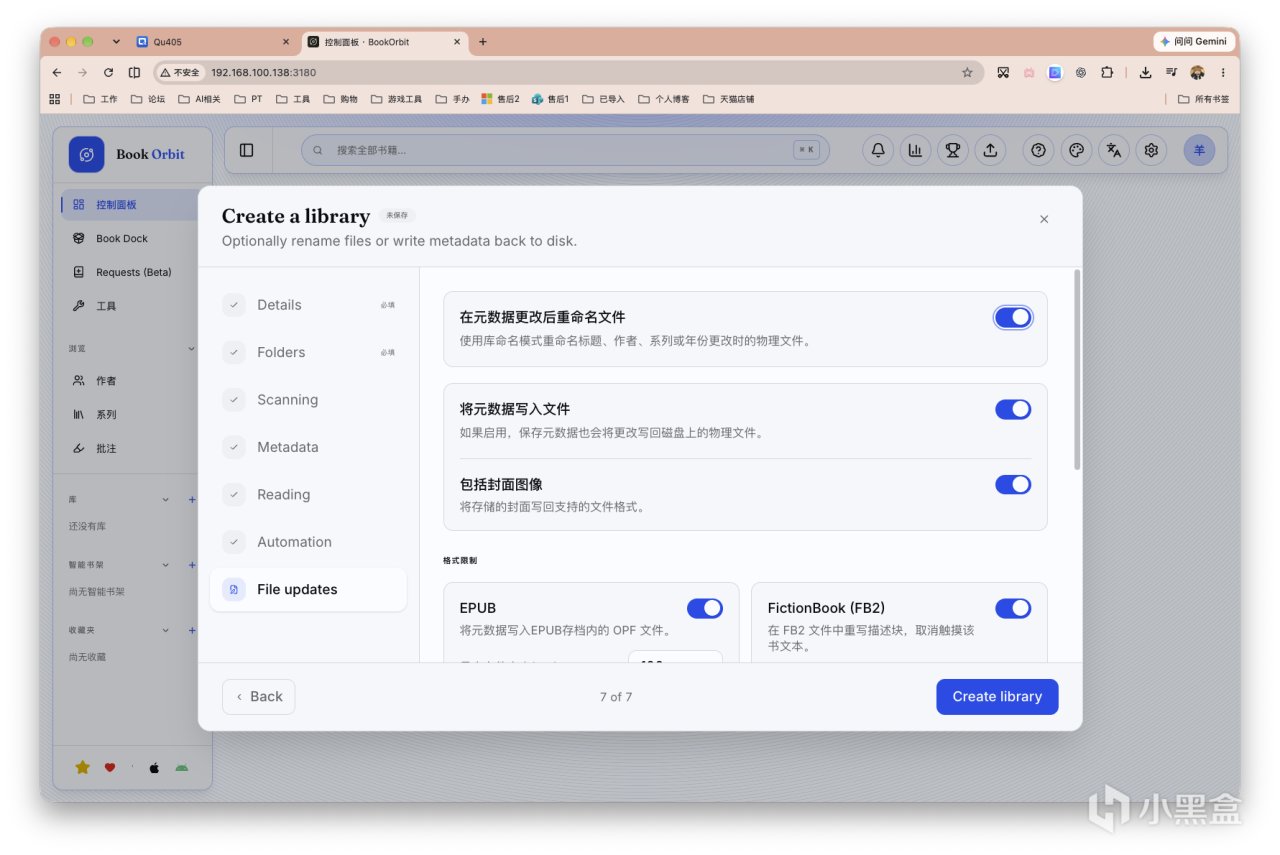Click the user avatar 羊
1280x855 pixels.
[x=1199, y=150]
